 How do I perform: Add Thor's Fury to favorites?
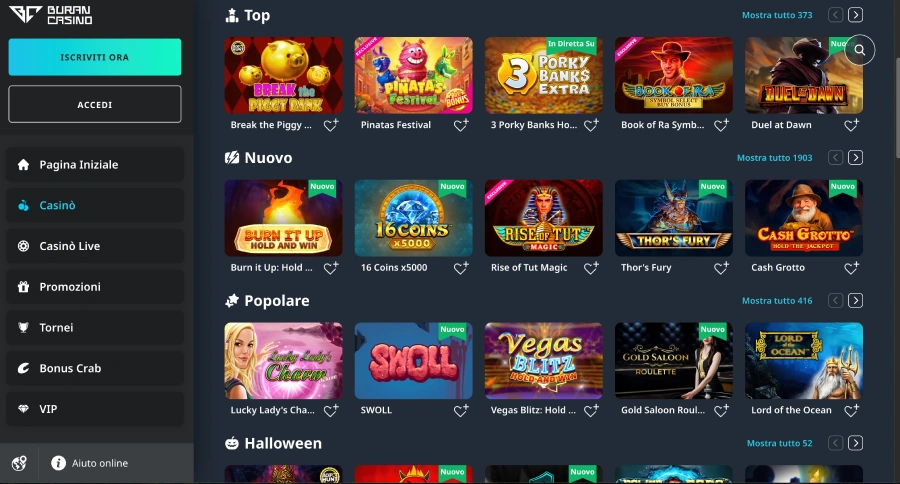coord(721,268)
